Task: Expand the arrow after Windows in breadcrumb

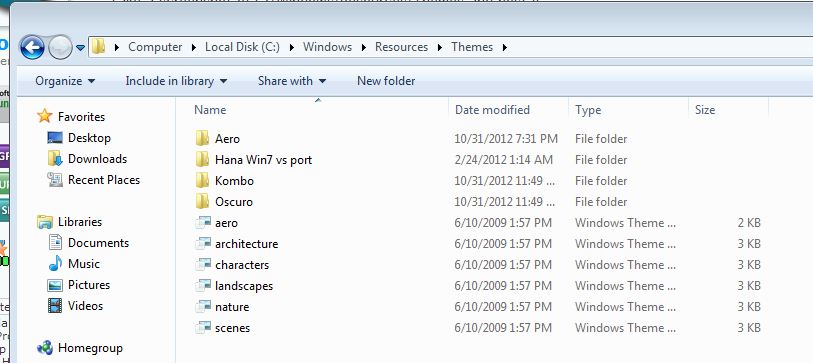Action: pyautogui.click(x=363, y=48)
